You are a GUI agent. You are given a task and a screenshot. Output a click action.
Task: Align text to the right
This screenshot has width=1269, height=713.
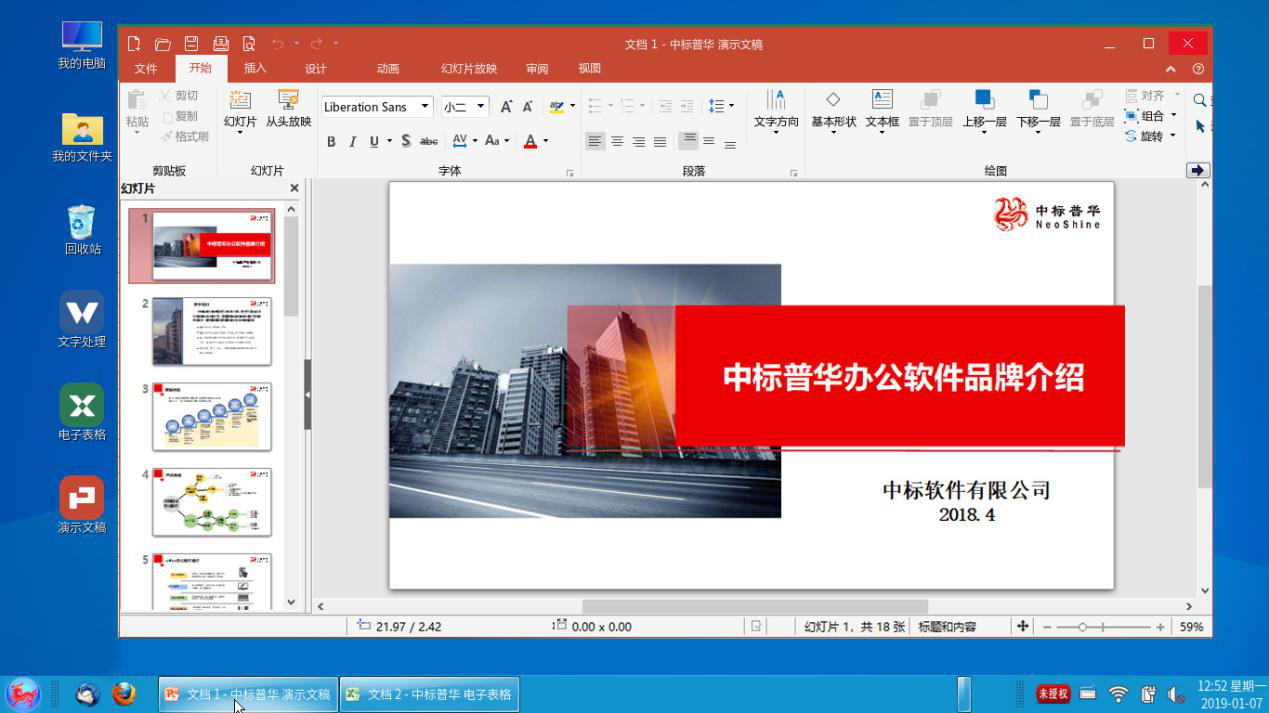pos(638,142)
